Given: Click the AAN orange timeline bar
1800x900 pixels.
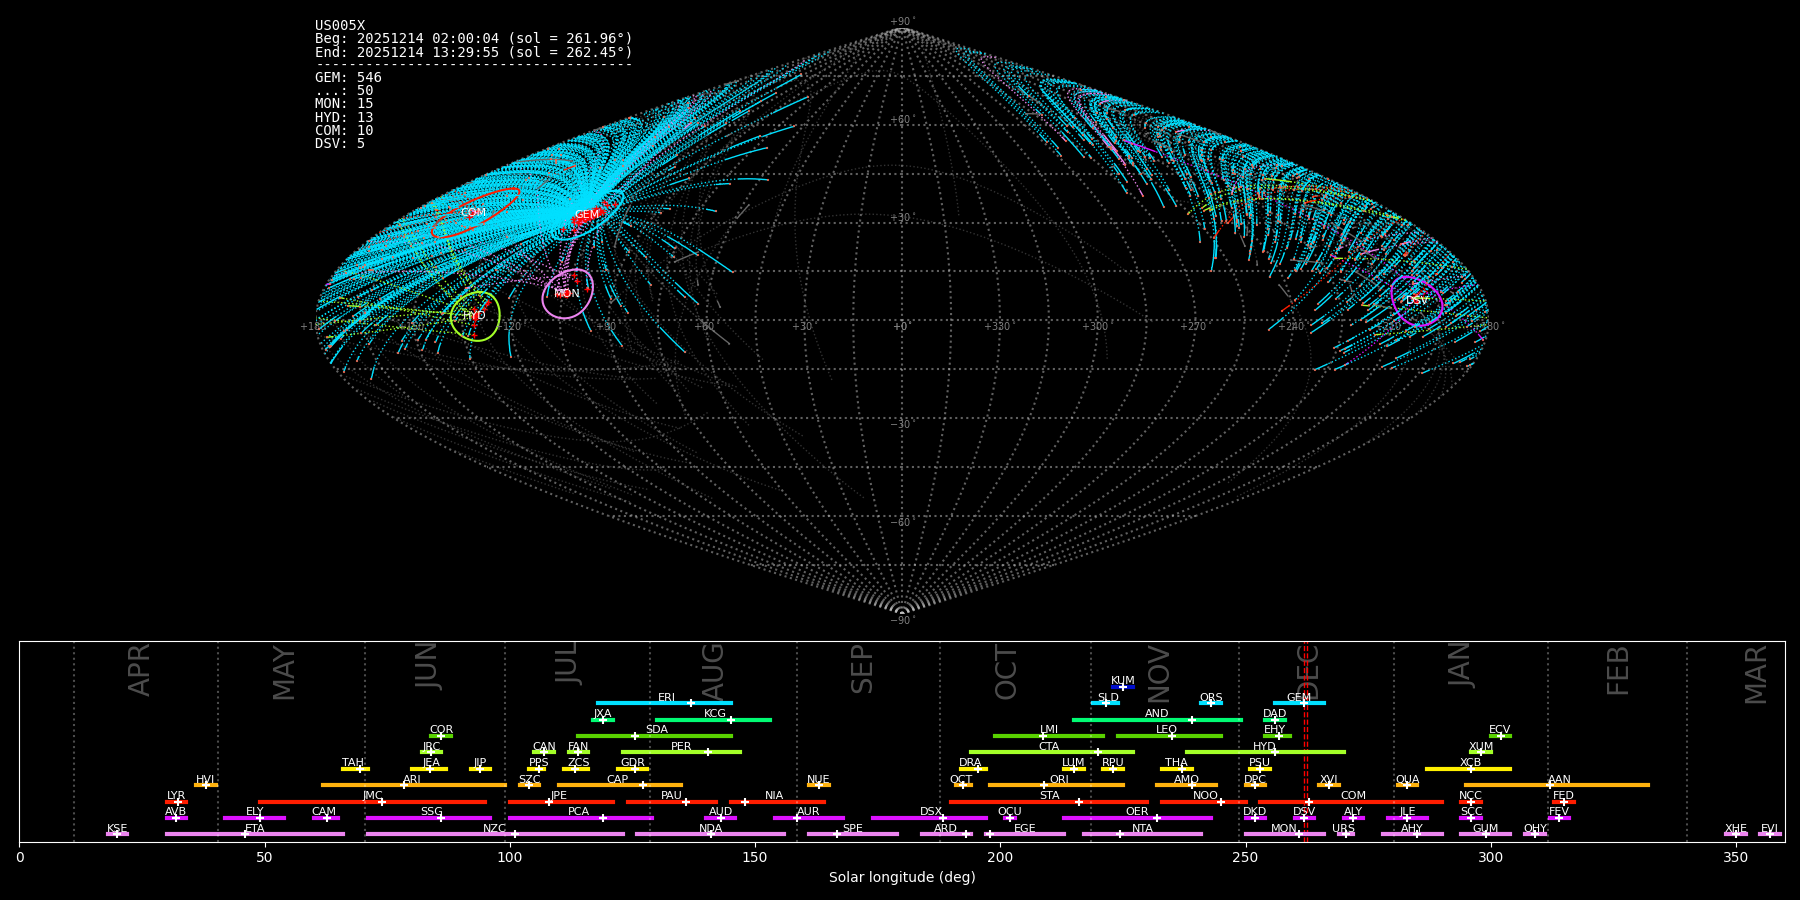Looking at the screenshot, I should pos(1557,785).
